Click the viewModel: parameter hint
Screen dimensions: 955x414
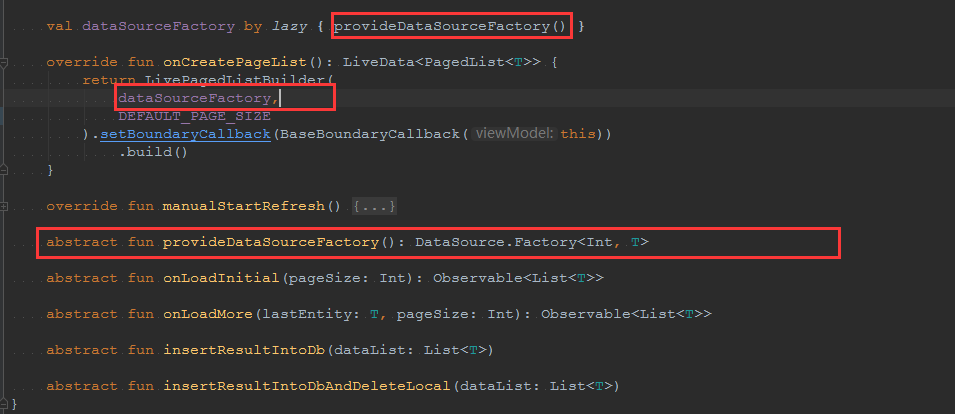pyautogui.click(x=515, y=134)
